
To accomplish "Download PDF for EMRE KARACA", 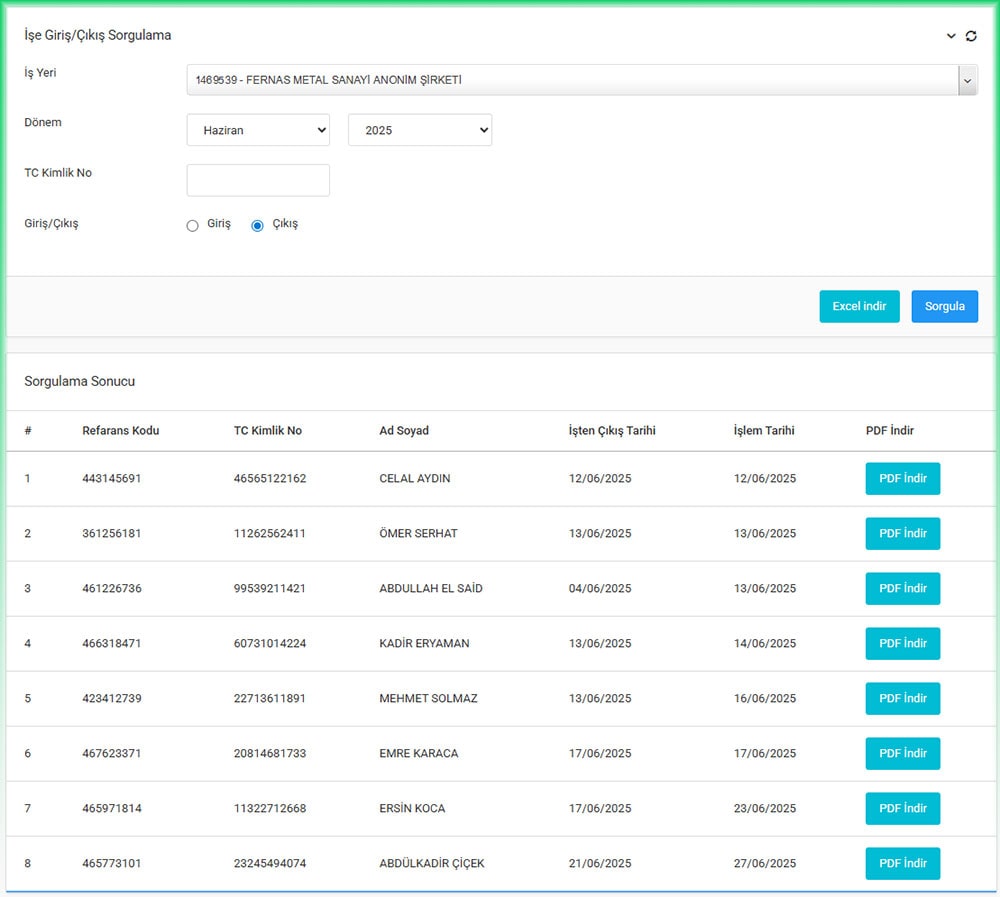I will [x=902, y=753].
